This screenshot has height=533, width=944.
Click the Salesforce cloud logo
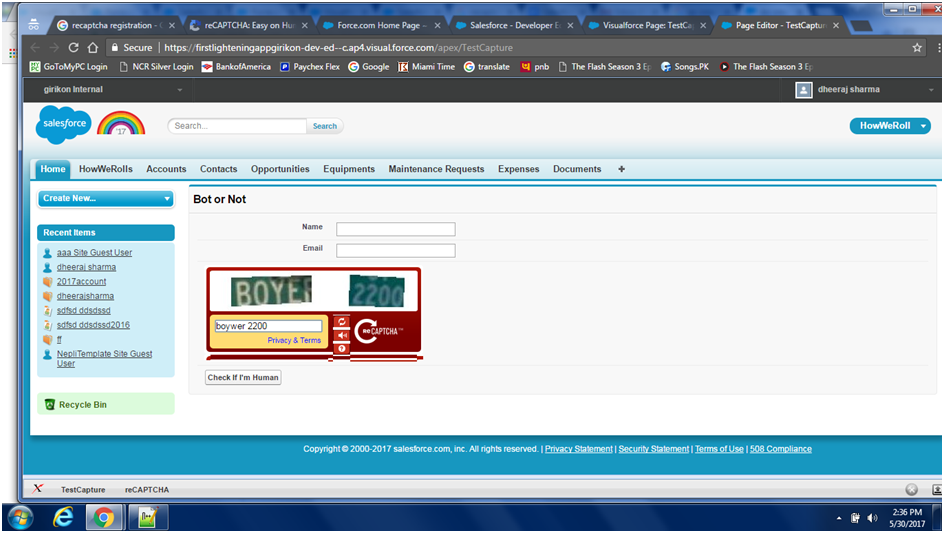64,125
